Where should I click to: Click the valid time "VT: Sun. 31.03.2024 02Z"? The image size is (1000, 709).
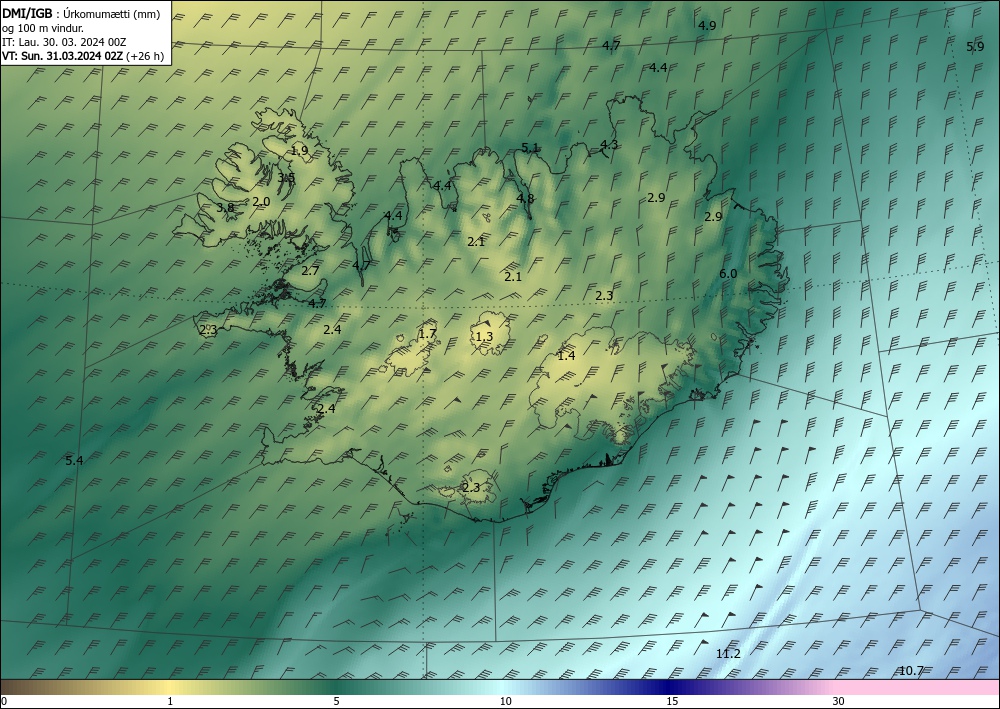(x=62, y=56)
